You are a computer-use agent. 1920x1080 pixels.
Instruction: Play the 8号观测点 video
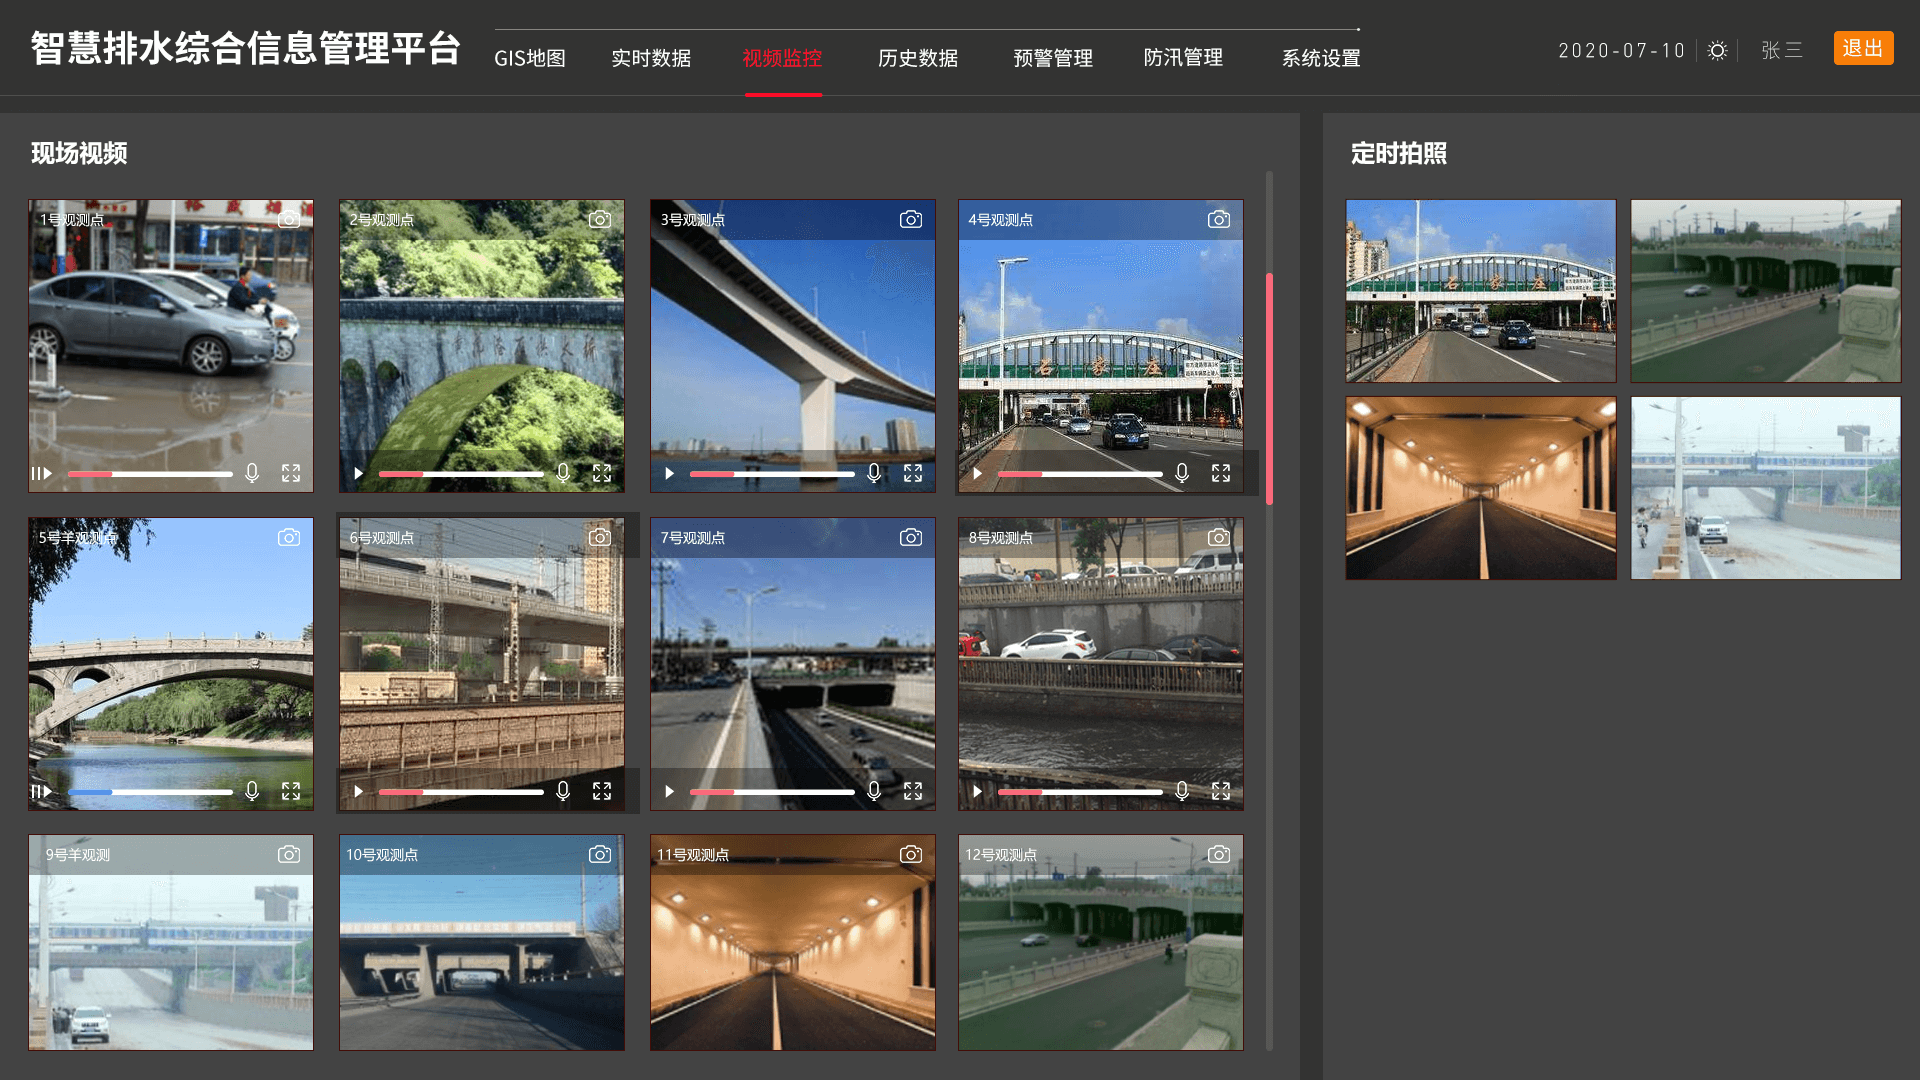coord(977,791)
